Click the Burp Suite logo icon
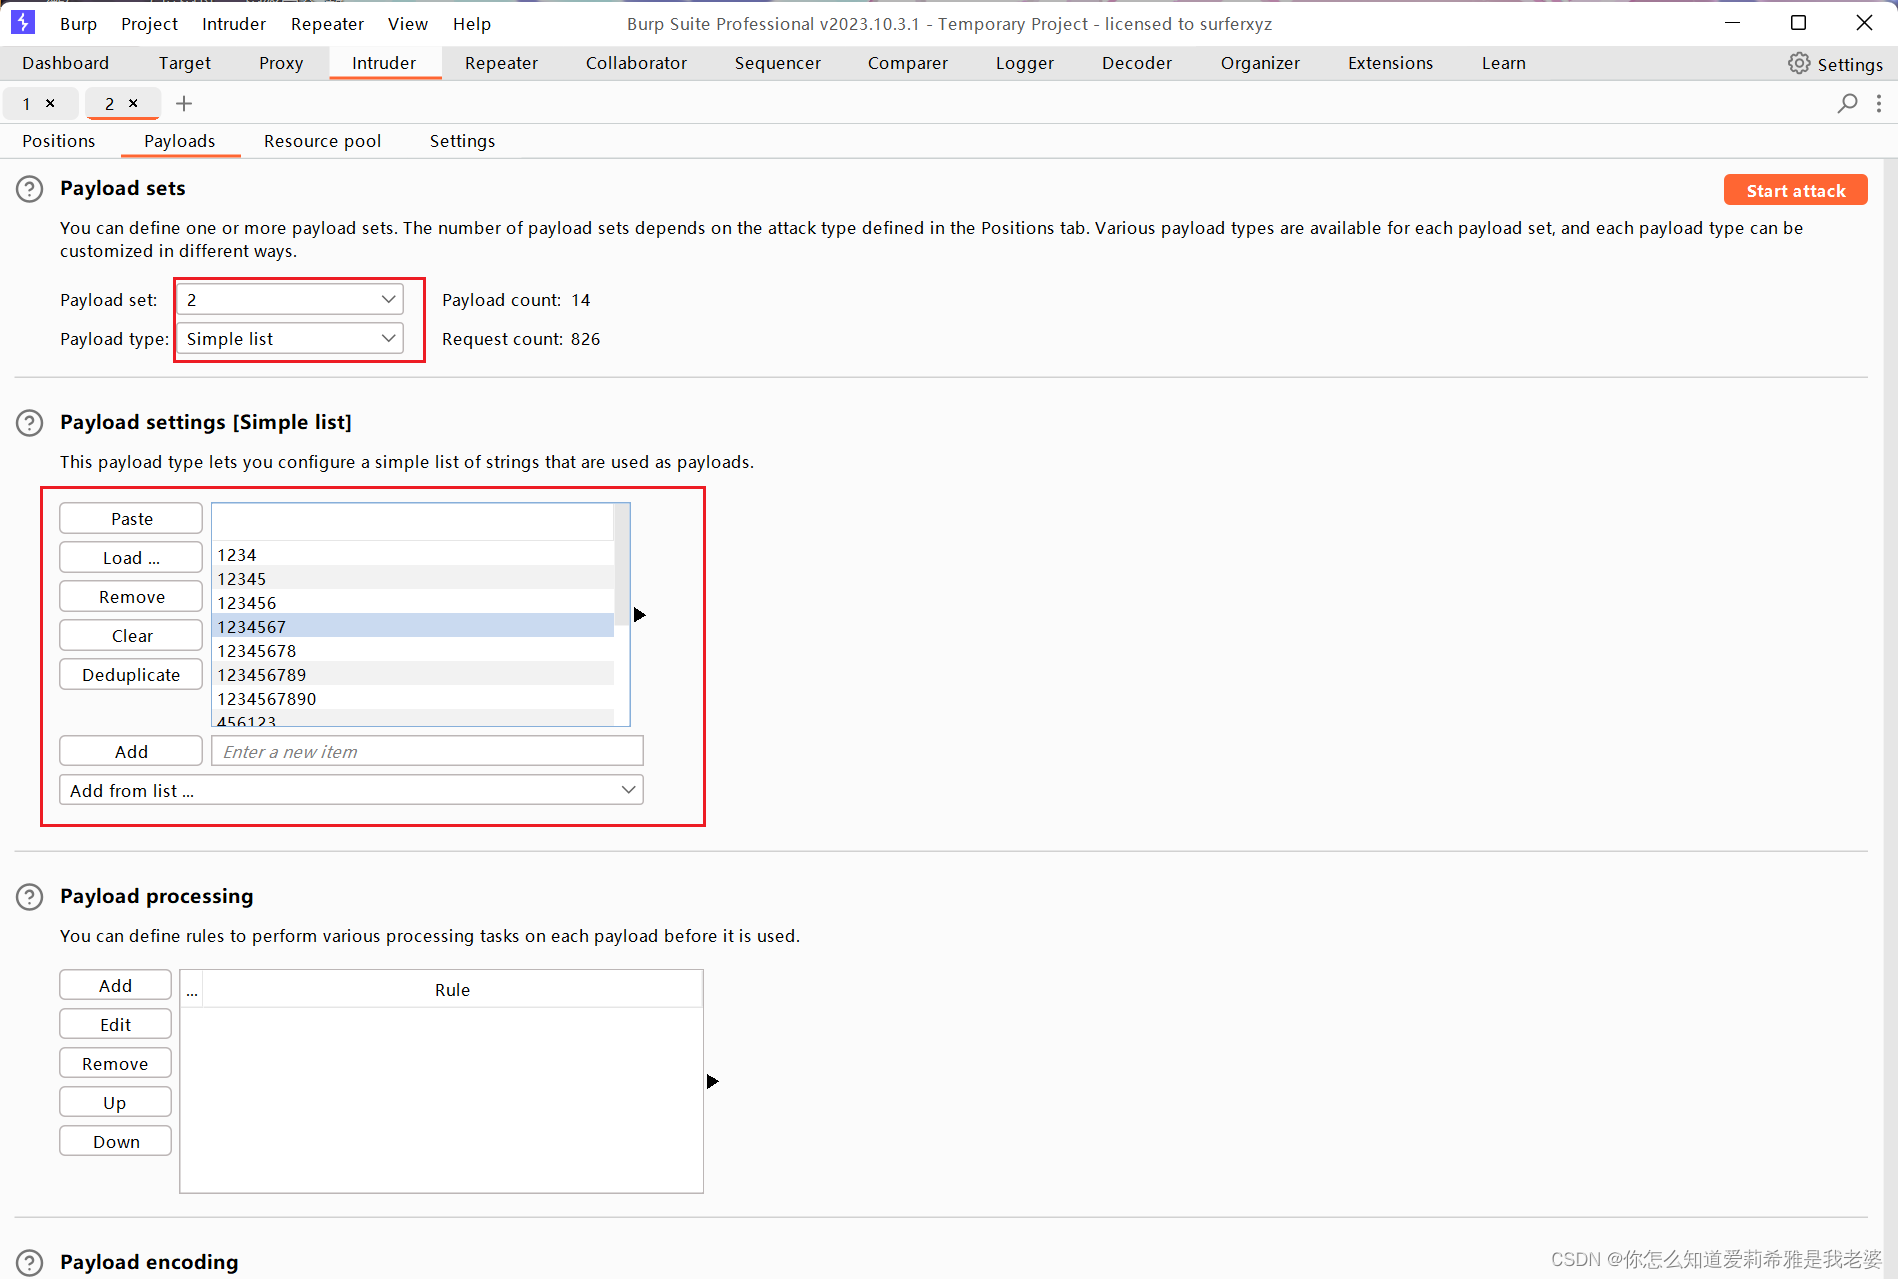The height and width of the screenshot is (1279, 1898). coord(23,22)
